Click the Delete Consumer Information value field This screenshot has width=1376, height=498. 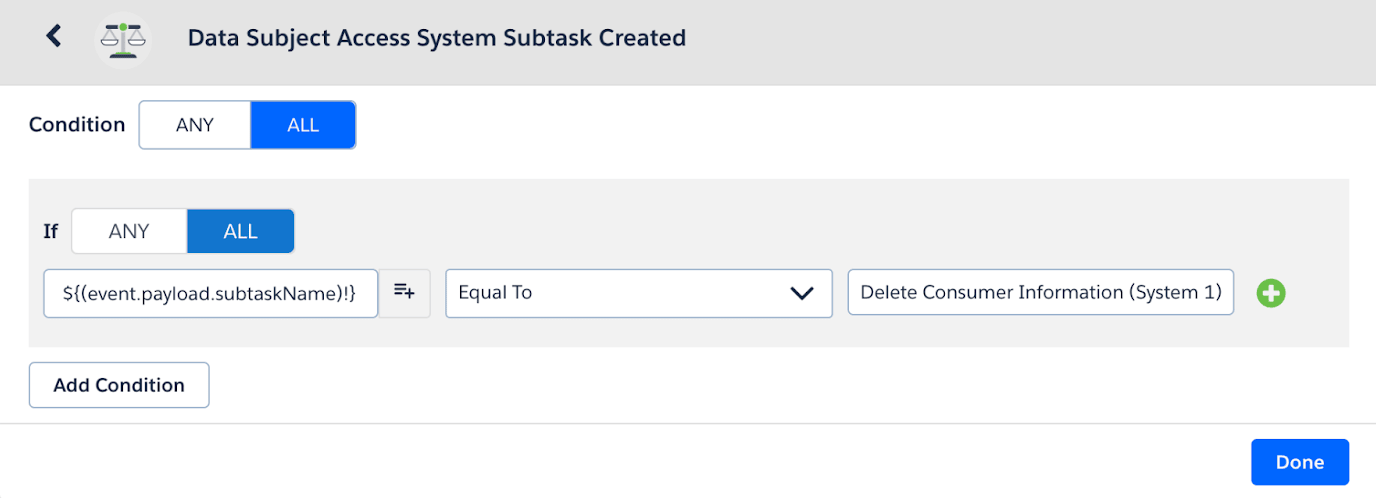(x=1040, y=292)
